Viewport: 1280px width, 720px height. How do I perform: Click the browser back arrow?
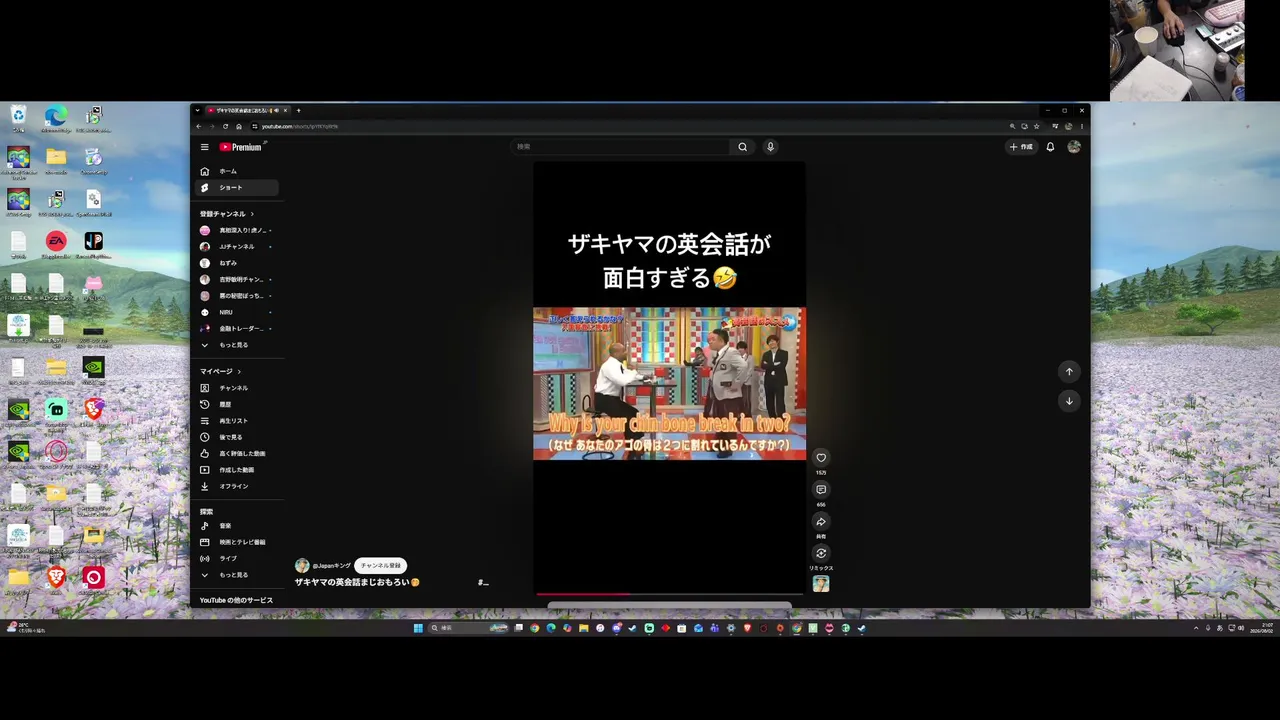[199, 127]
